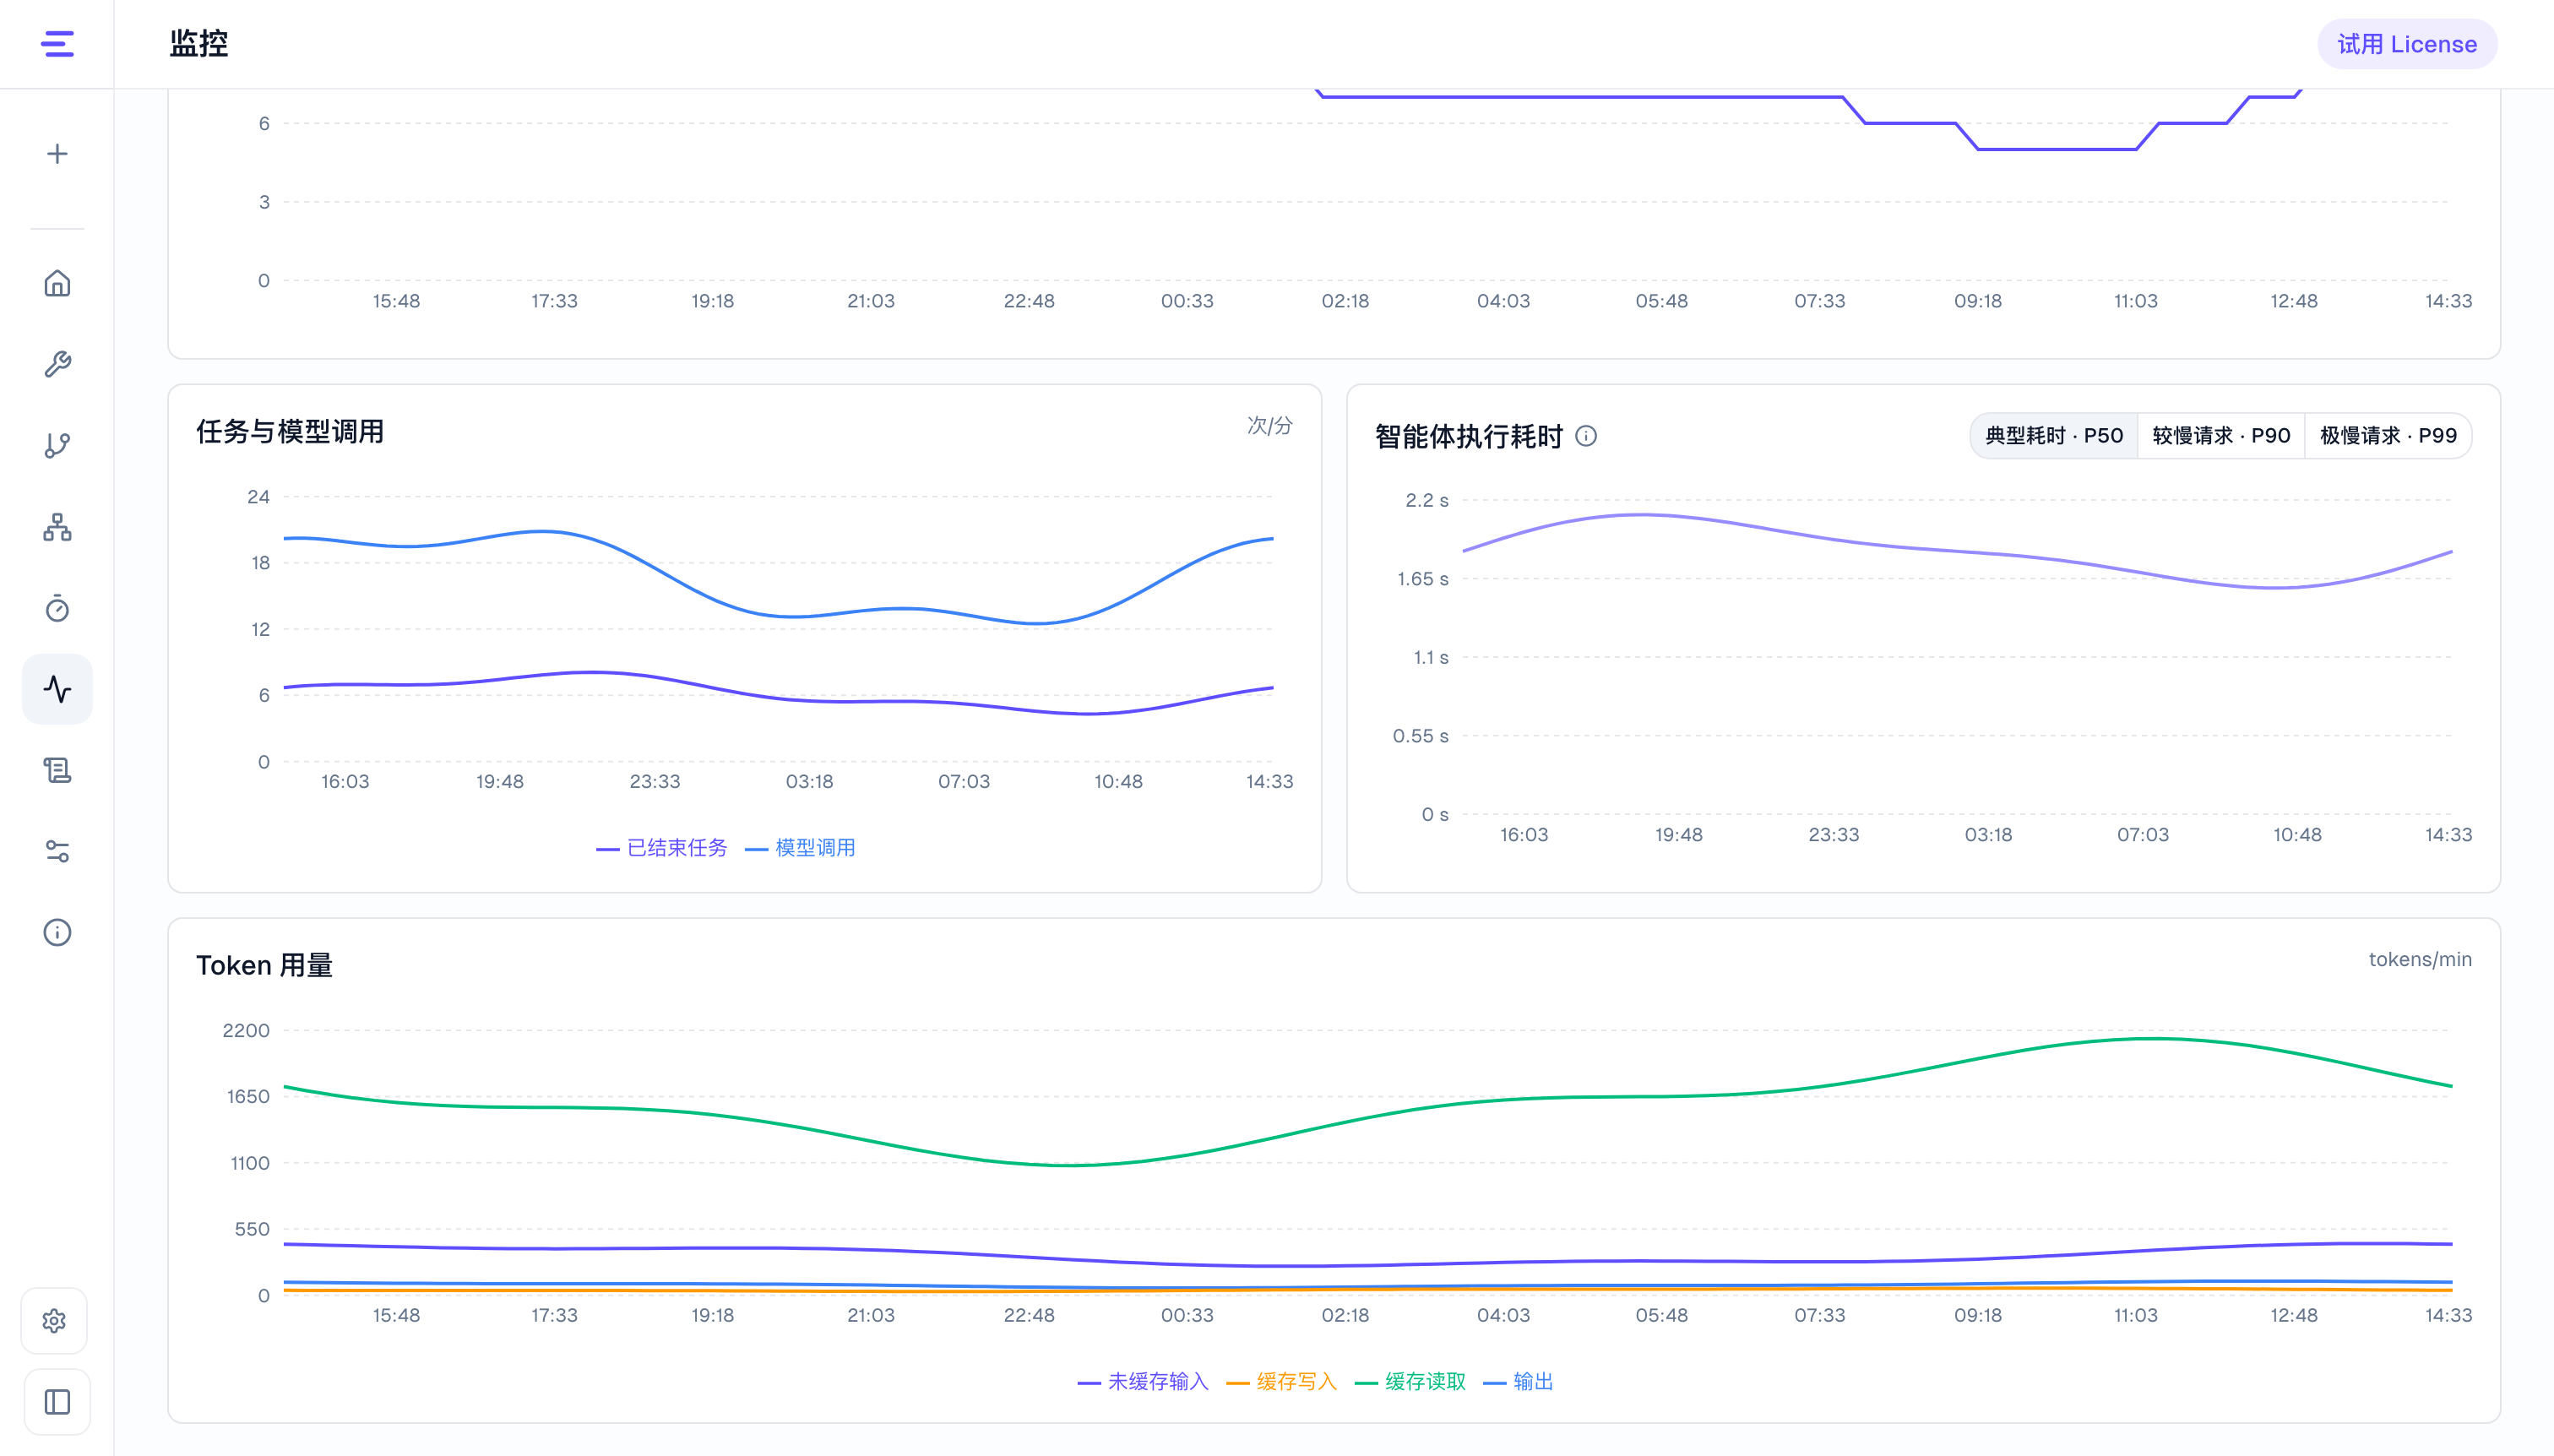Viewport: 2554px width, 1456px height.
Task: Click info icon beside 智能体执行耗时
Action: pyautogui.click(x=1586, y=436)
